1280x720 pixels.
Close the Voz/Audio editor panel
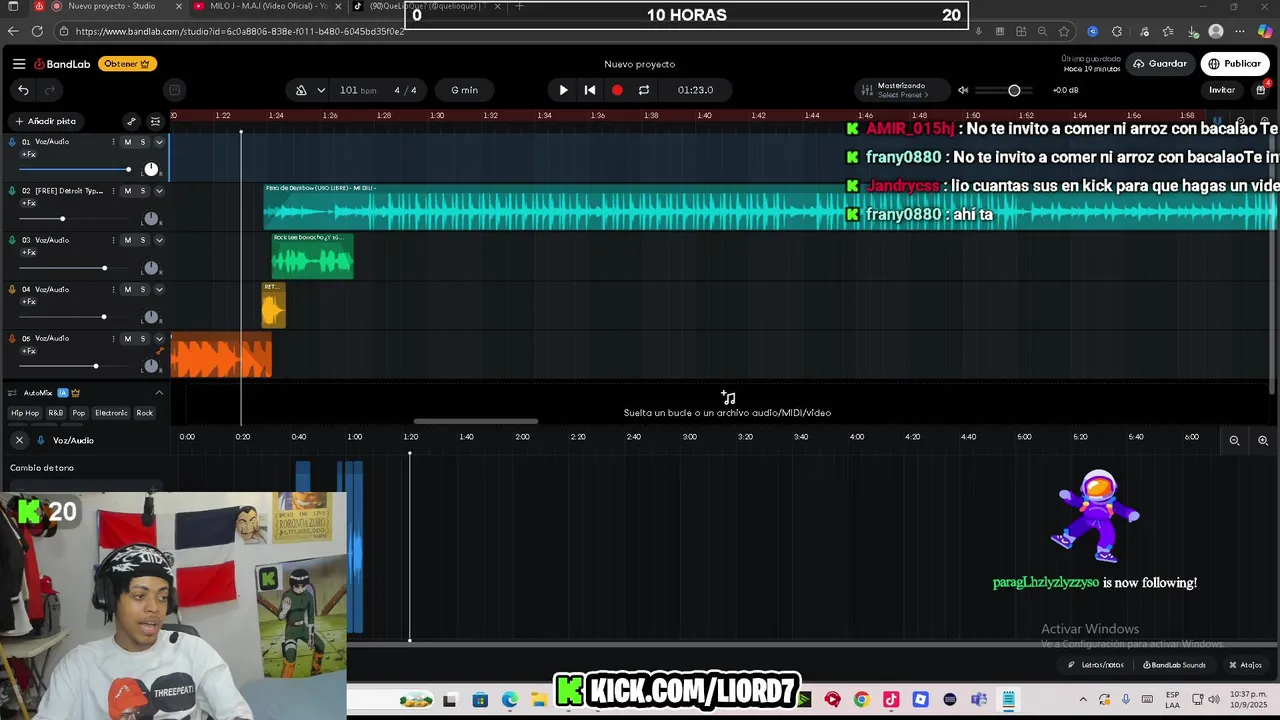19,440
